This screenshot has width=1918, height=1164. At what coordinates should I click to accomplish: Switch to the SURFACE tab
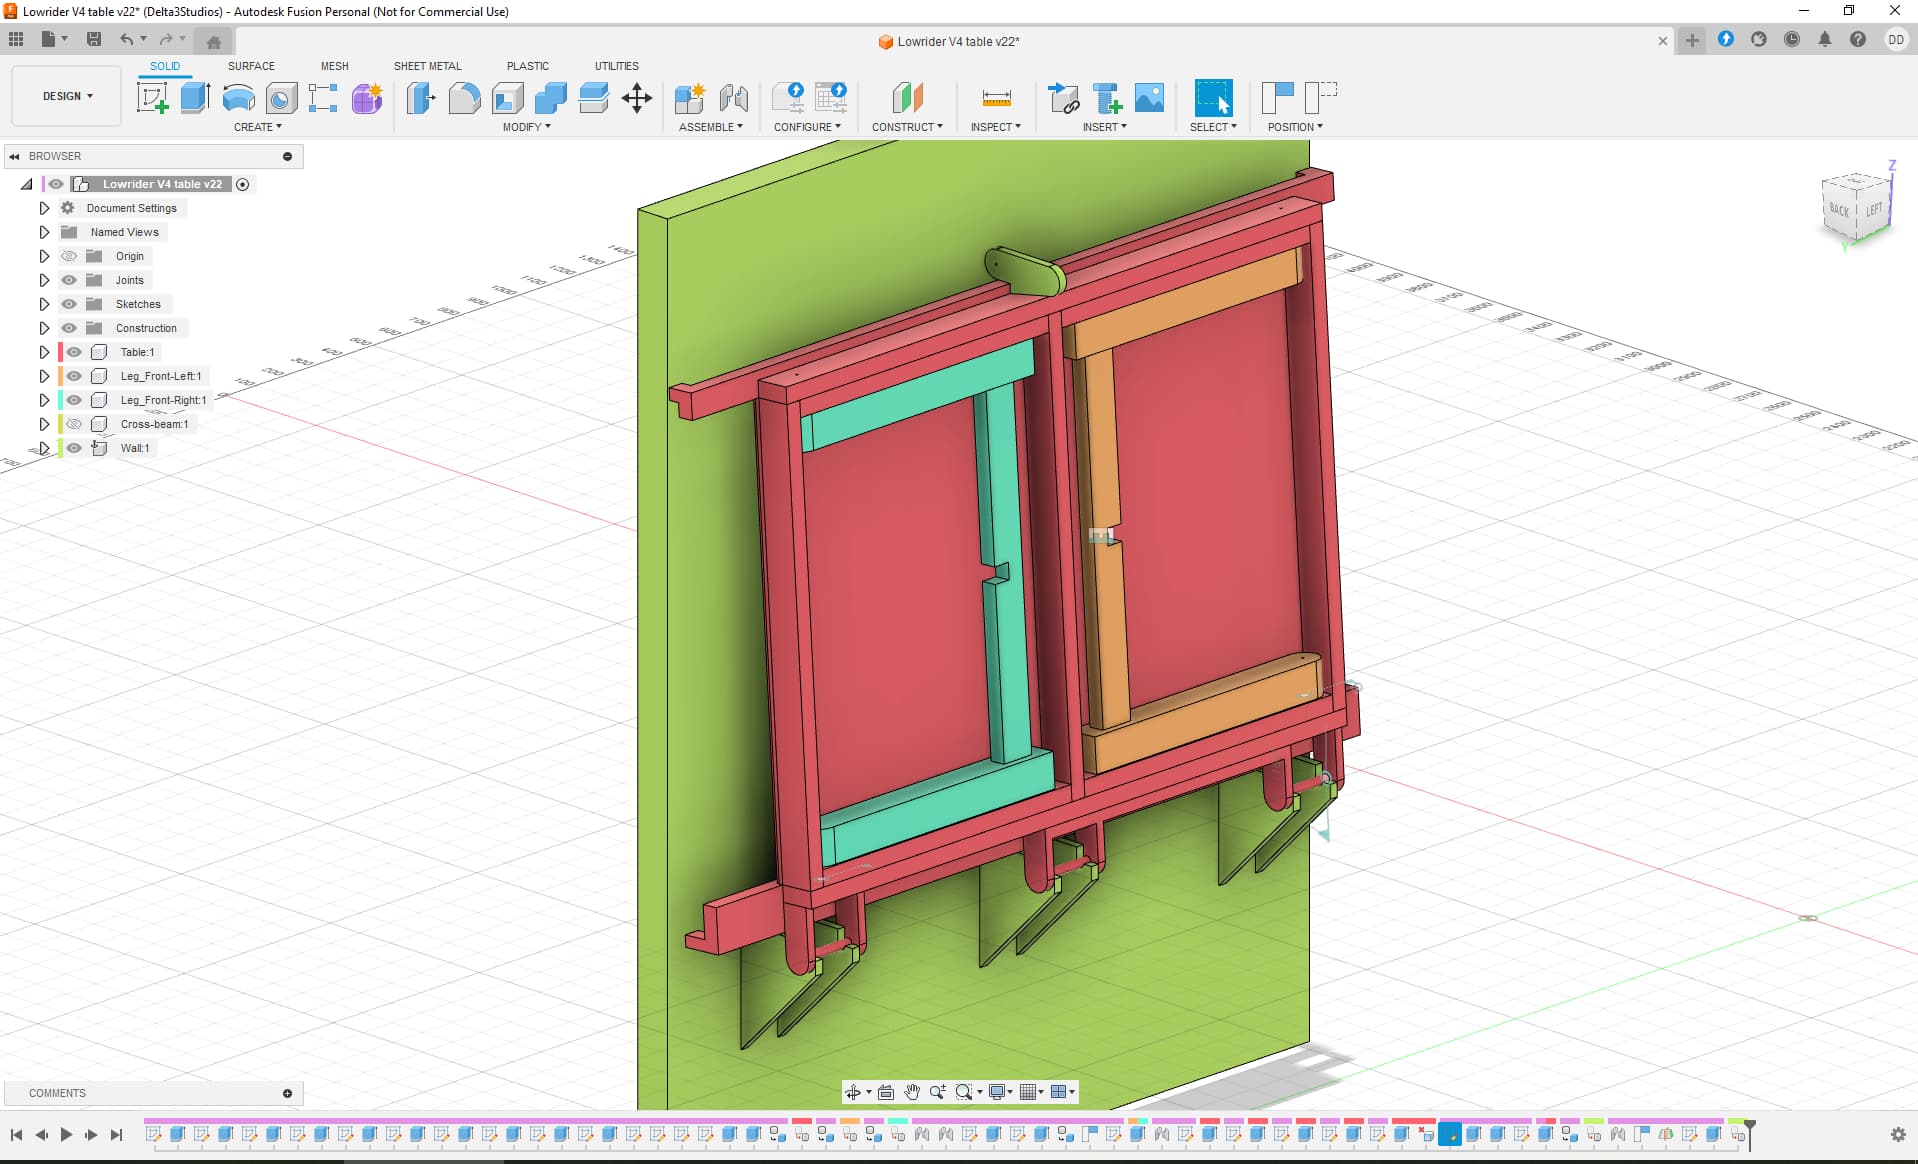(x=251, y=66)
